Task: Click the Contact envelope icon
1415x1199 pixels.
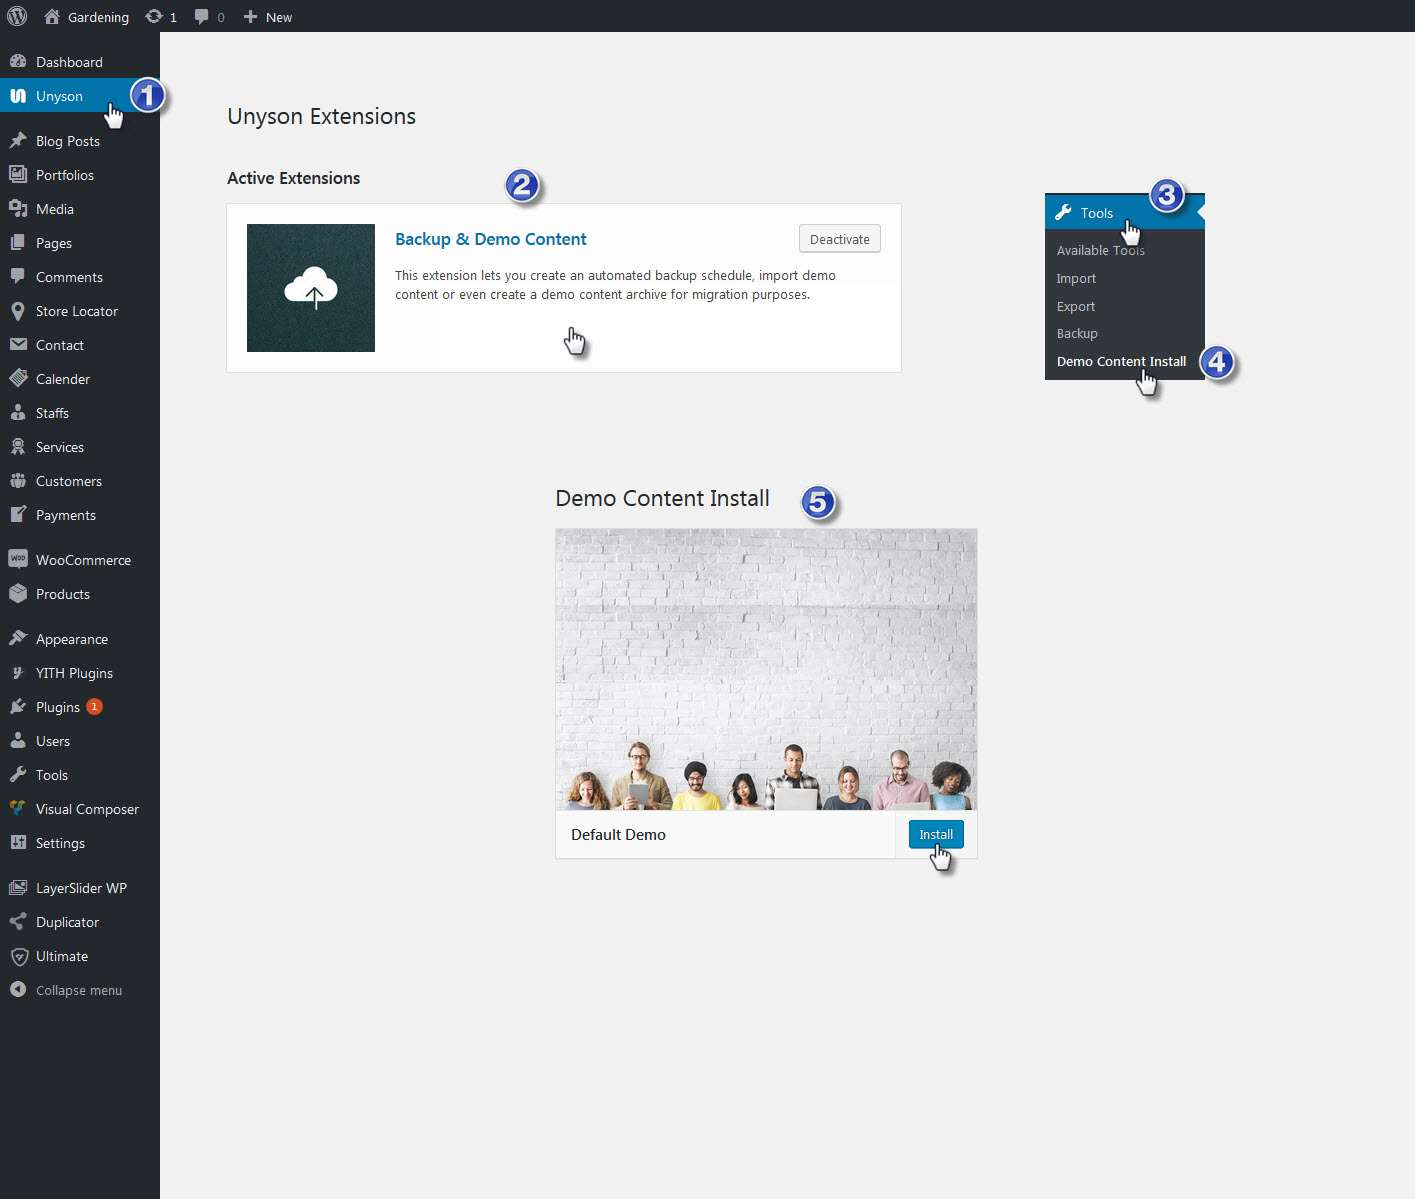Action: pyautogui.click(x=18, y=344)
